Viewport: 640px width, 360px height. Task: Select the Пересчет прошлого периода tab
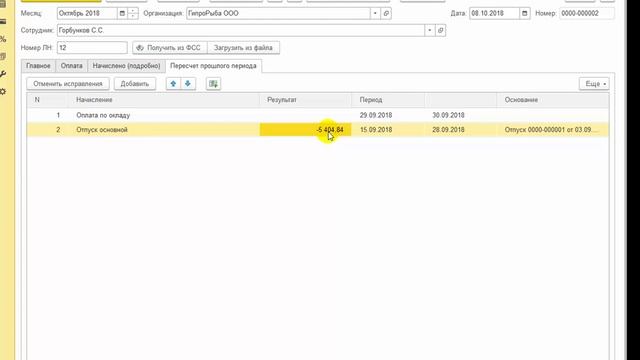(213, 66)
